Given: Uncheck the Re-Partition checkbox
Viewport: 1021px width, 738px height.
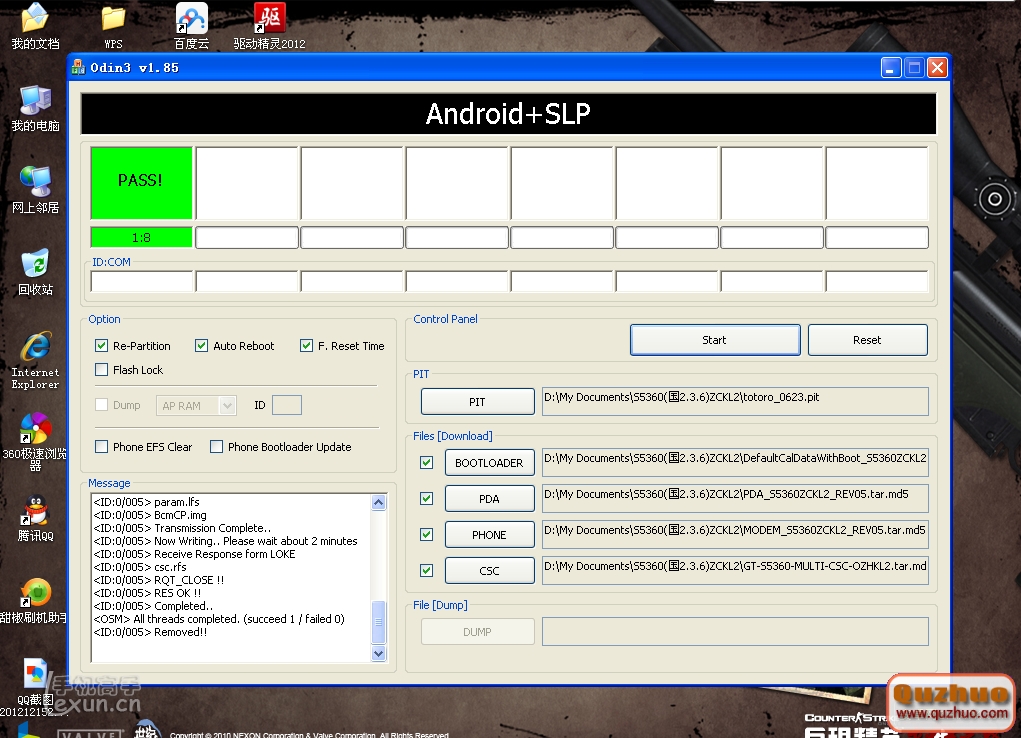Looking at the screenshot, I should click(x=101, y=346).
